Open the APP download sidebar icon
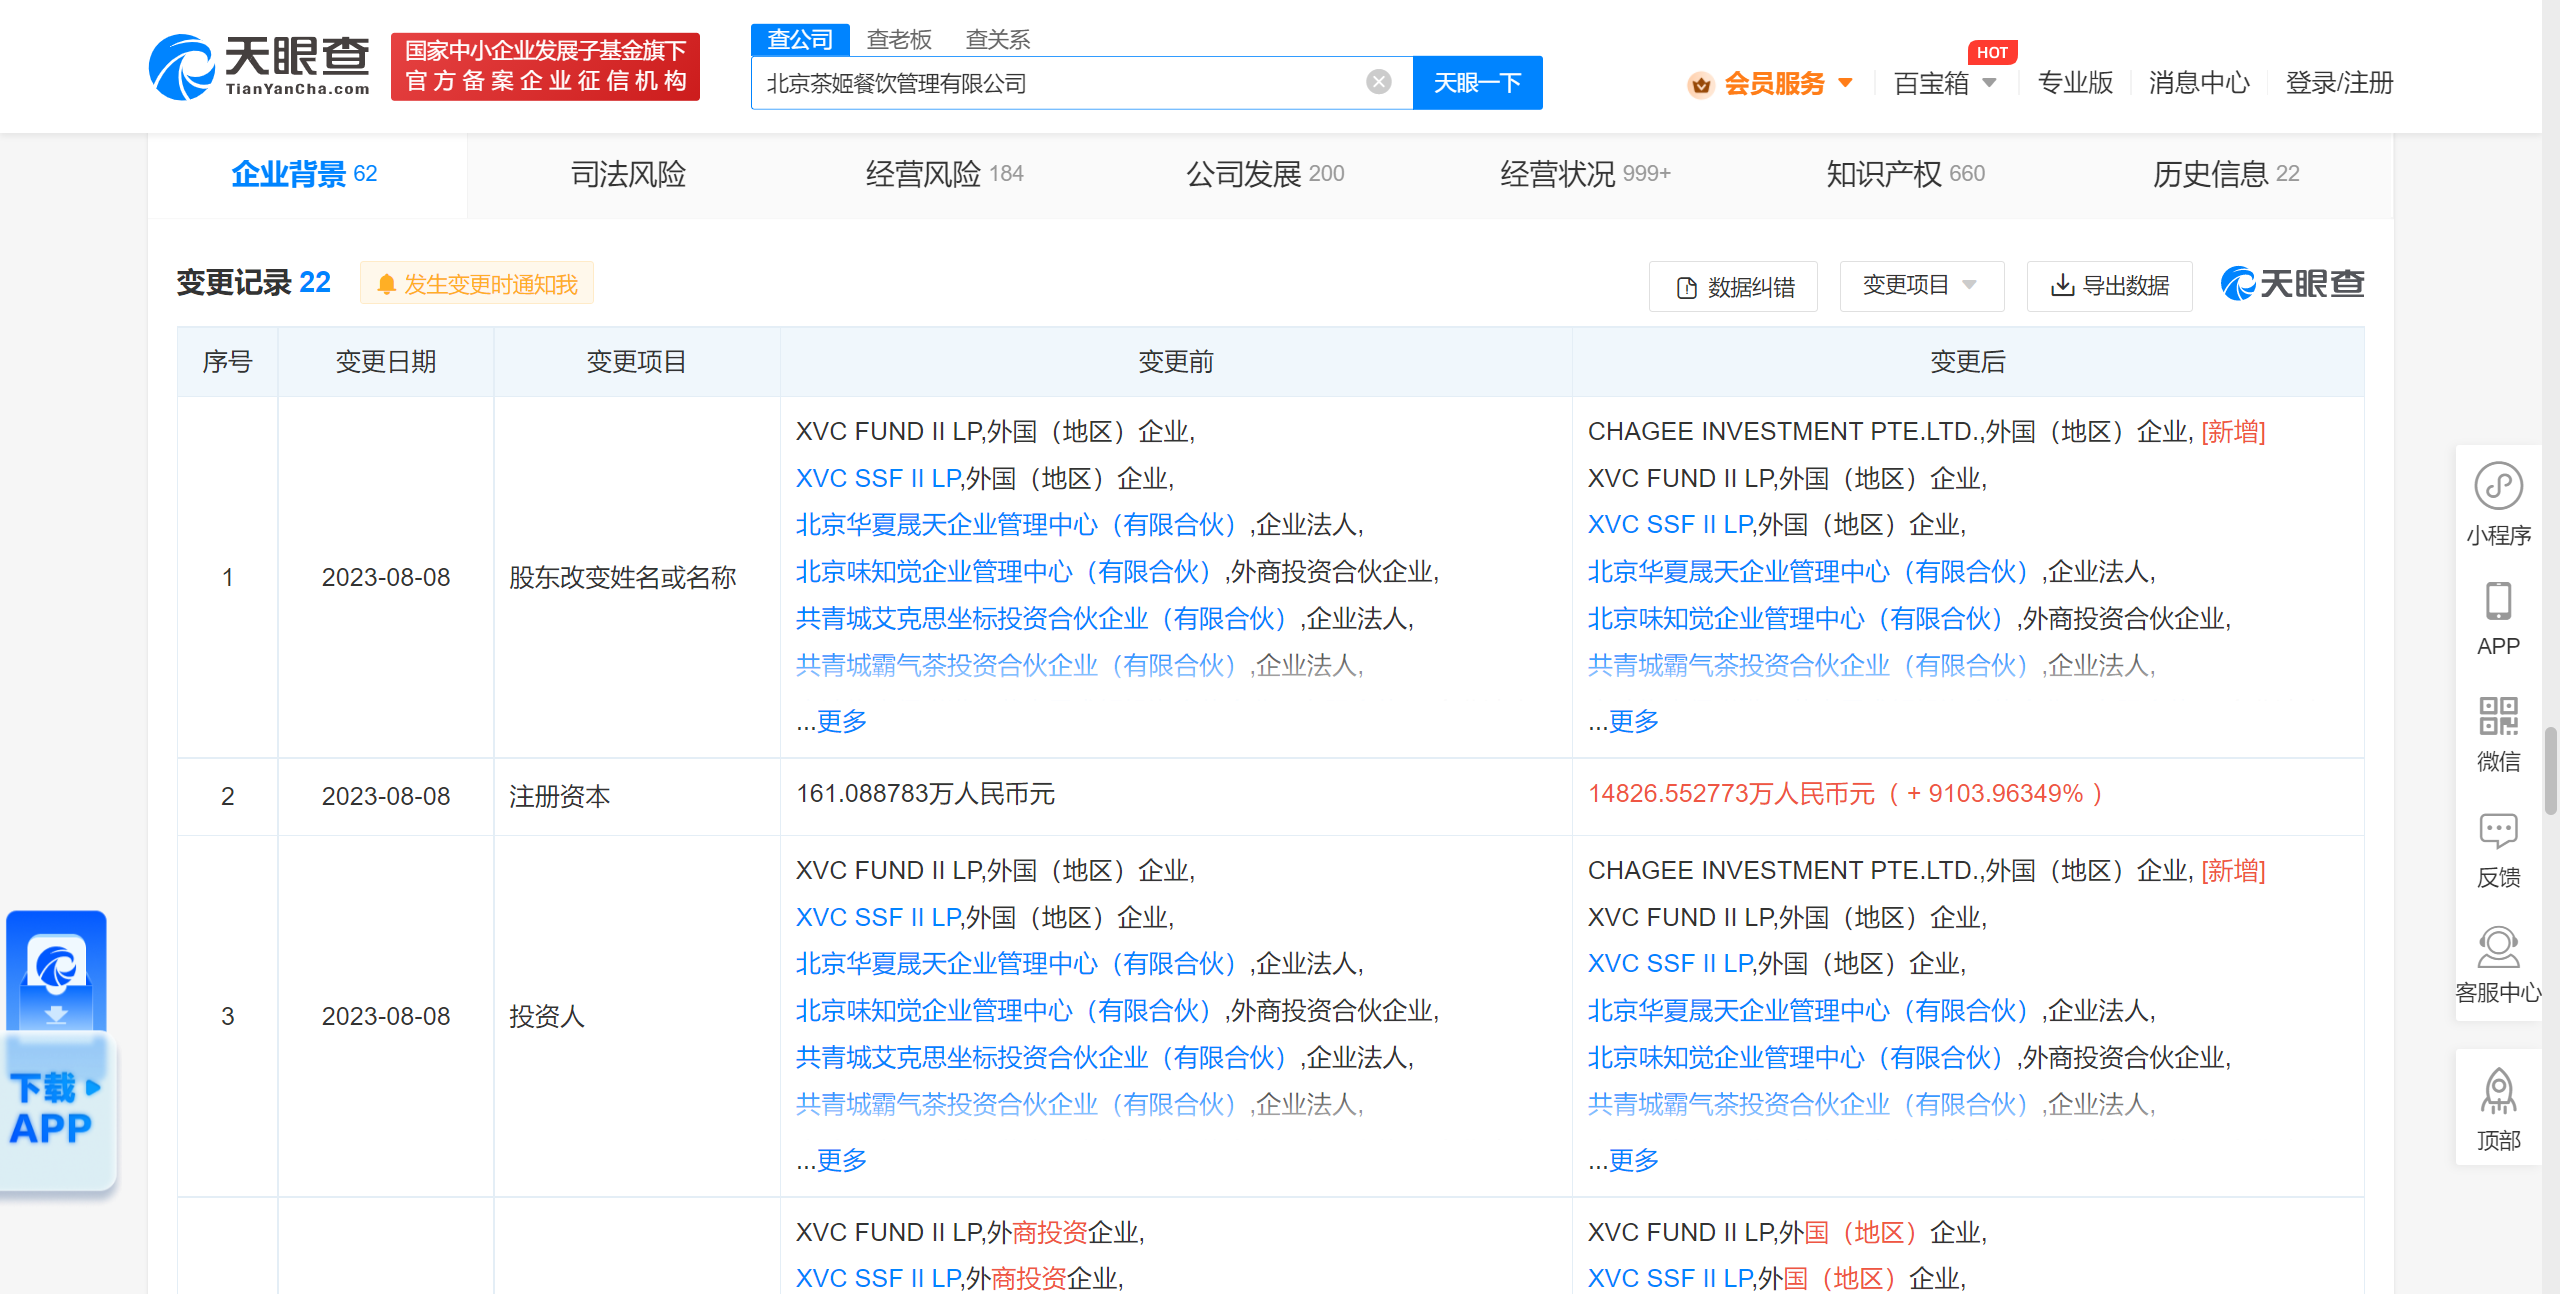 pos(2497,615)
